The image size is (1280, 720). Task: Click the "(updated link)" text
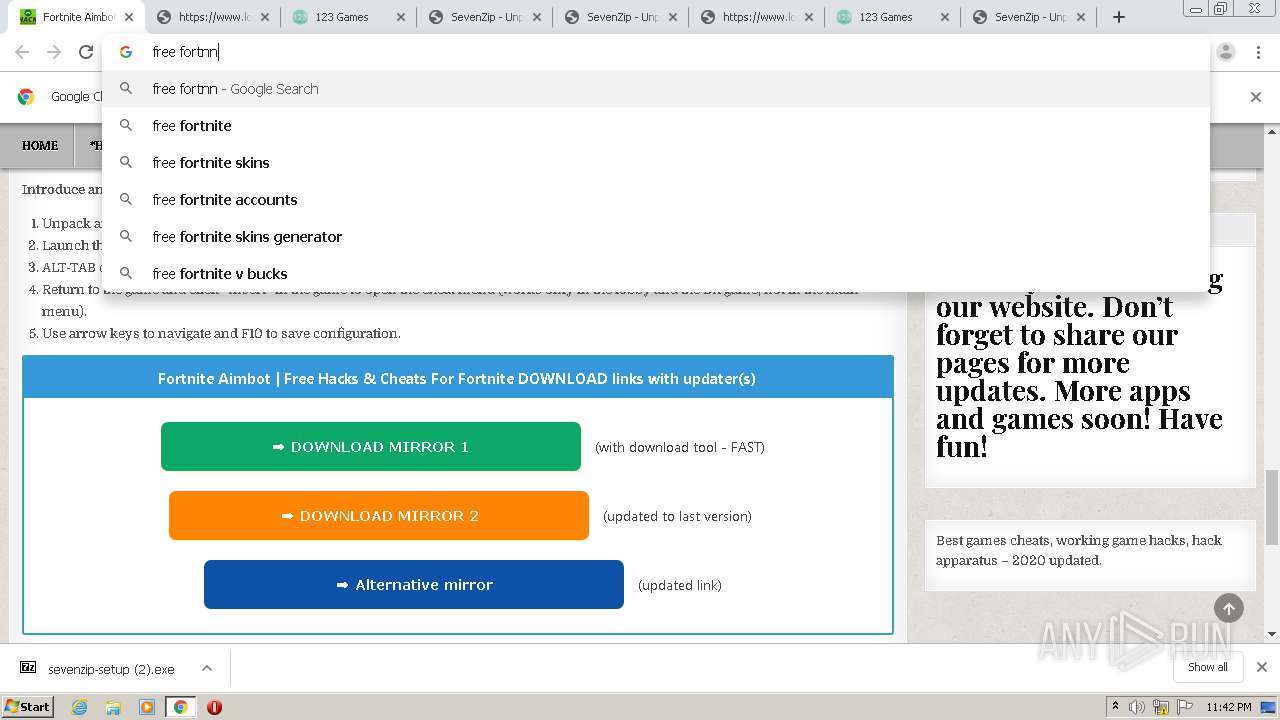(x=680, y=585)
